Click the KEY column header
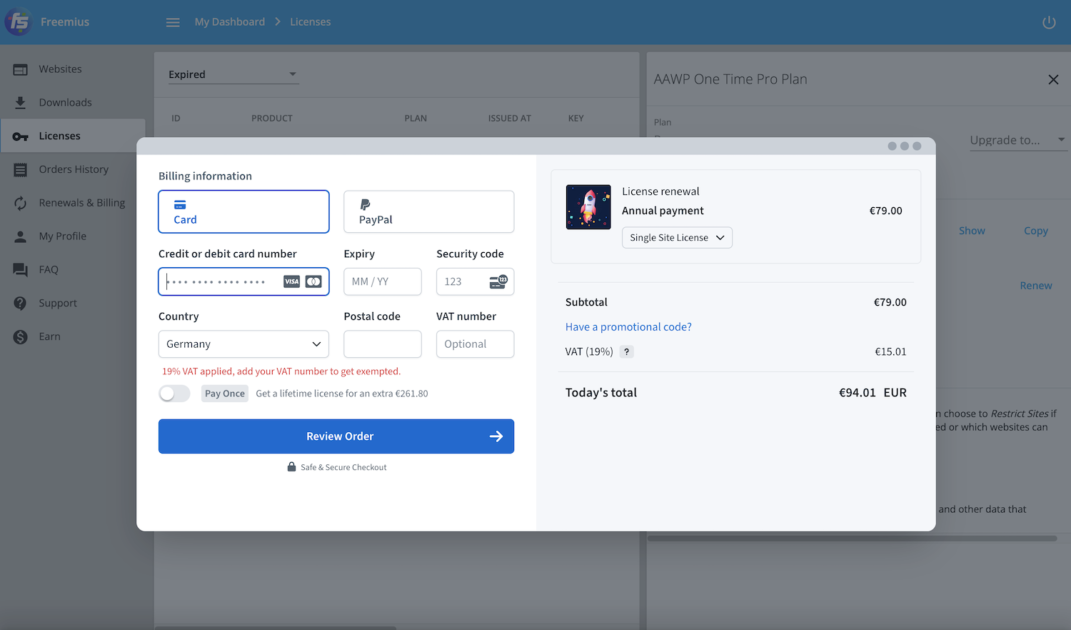Viewport: 1071px width, 630px height. 576,118
